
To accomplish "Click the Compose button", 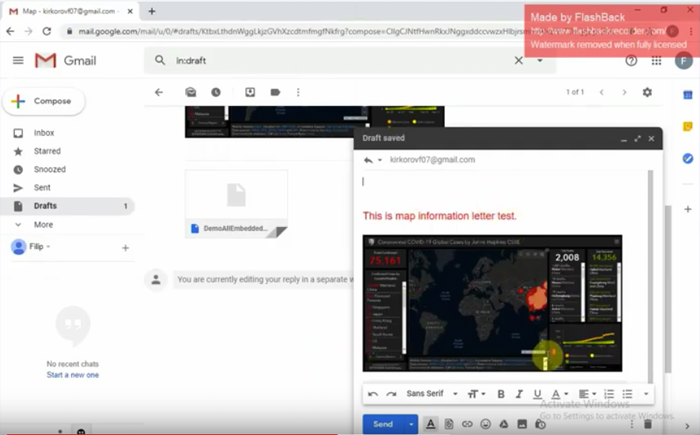I will (43, 101).
